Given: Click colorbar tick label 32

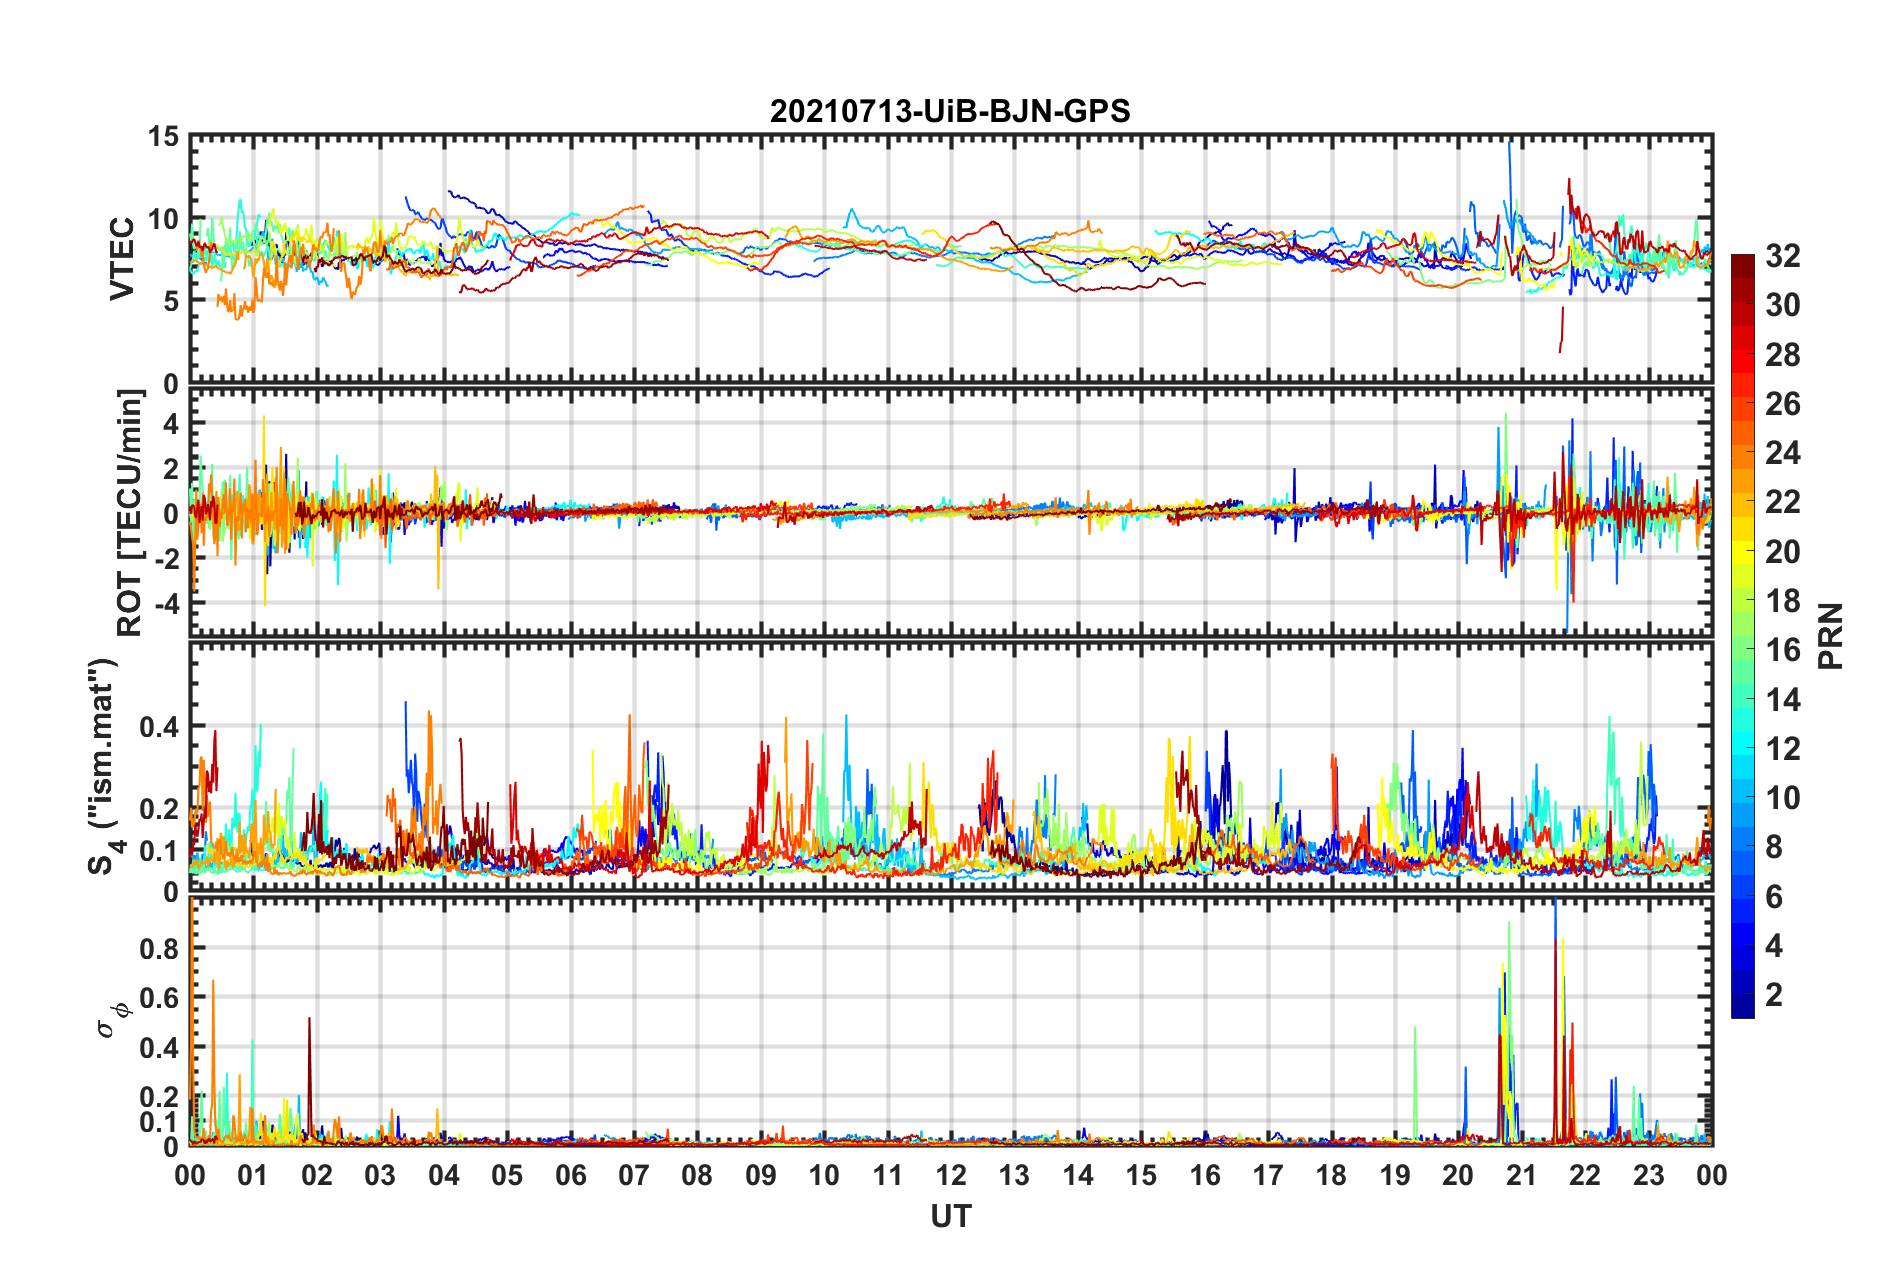Looking at the screenshot, I should [1782, 256].
